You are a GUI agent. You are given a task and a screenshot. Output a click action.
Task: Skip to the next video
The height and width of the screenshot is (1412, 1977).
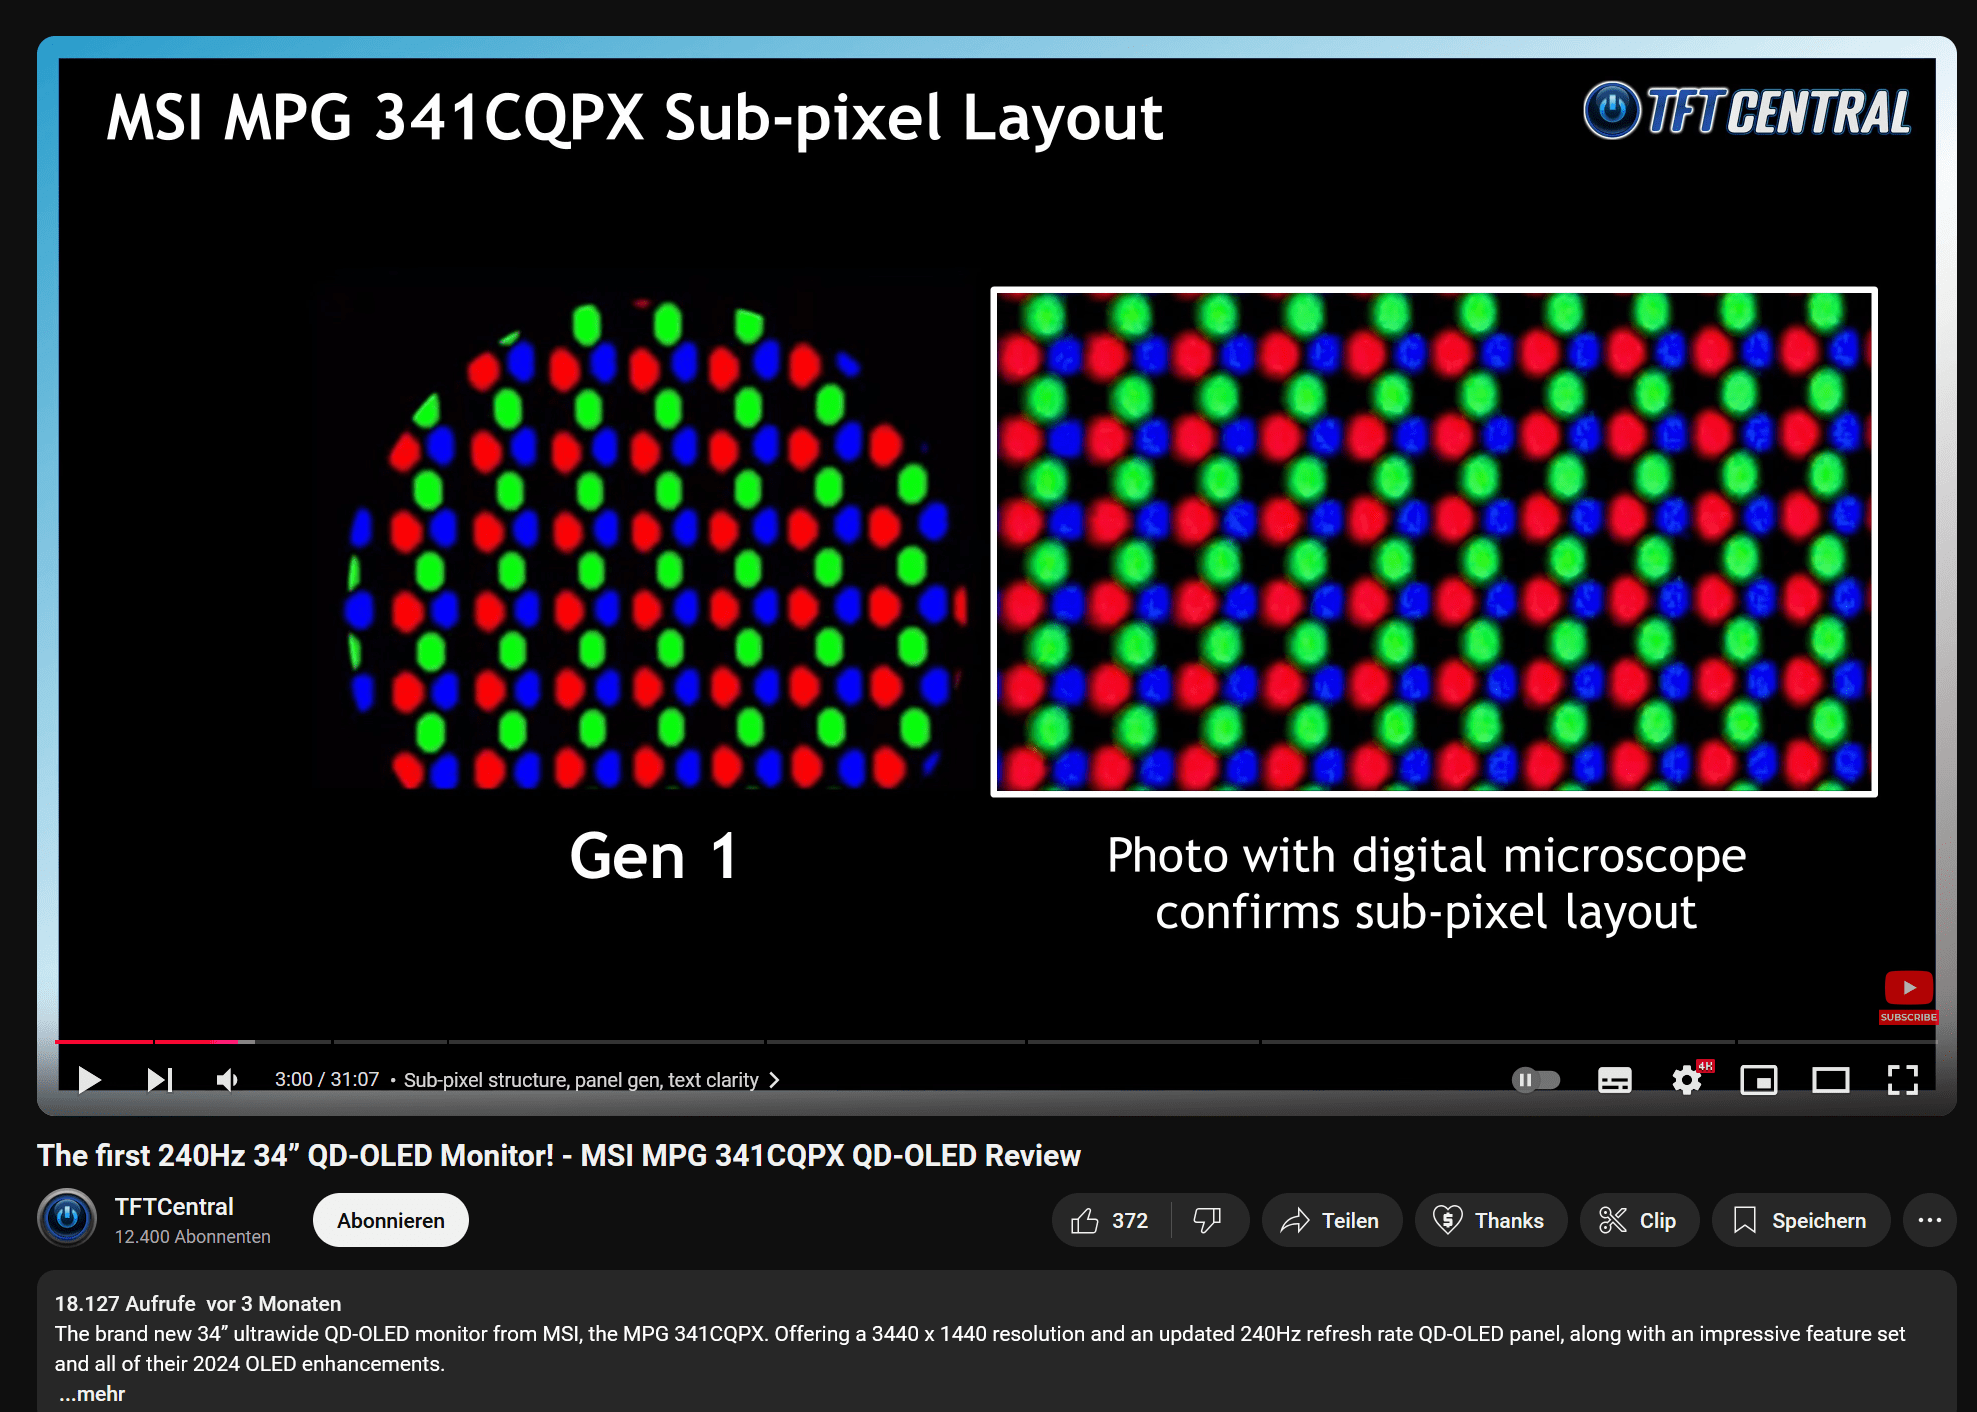pos(160,1080)
